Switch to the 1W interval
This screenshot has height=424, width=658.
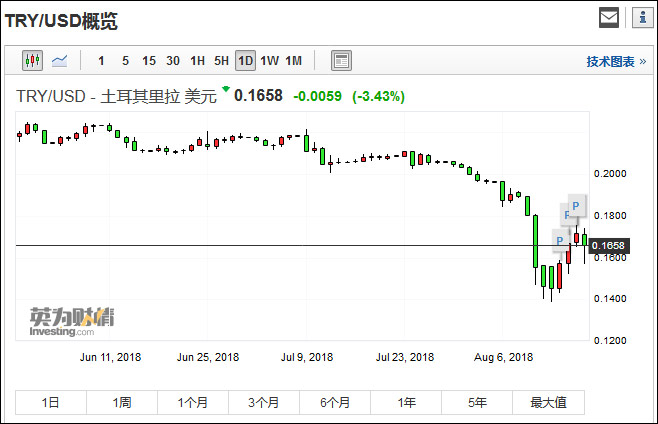pos(269,61)
